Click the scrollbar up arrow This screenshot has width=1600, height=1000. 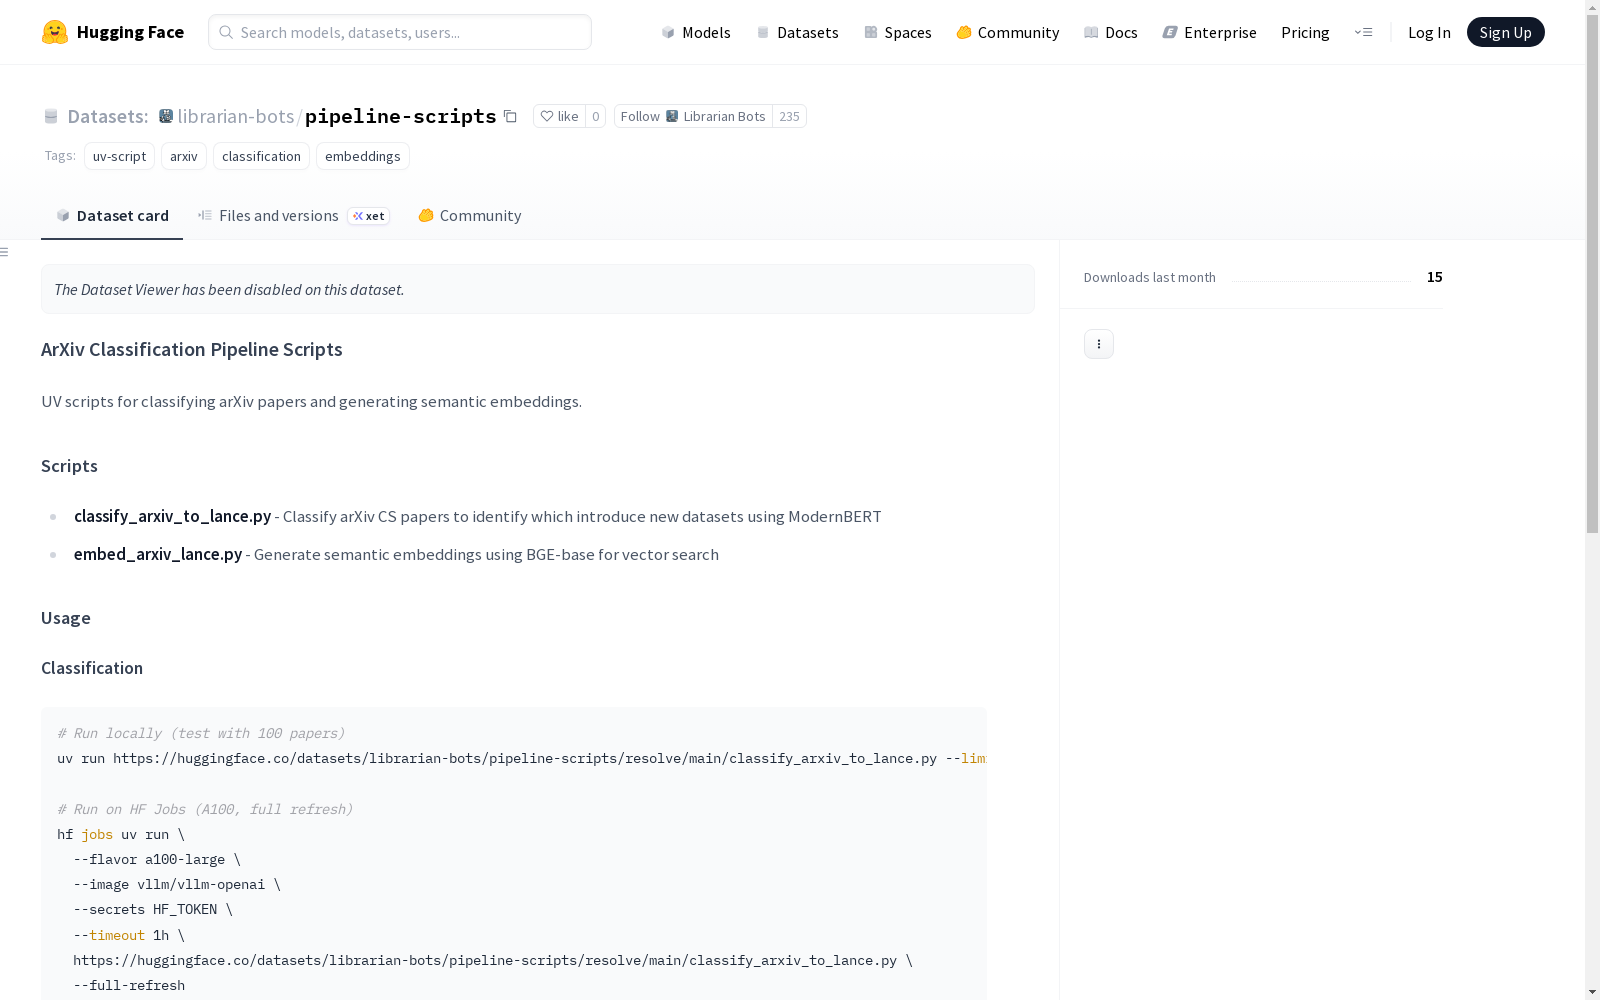[x=1592, y=8]
